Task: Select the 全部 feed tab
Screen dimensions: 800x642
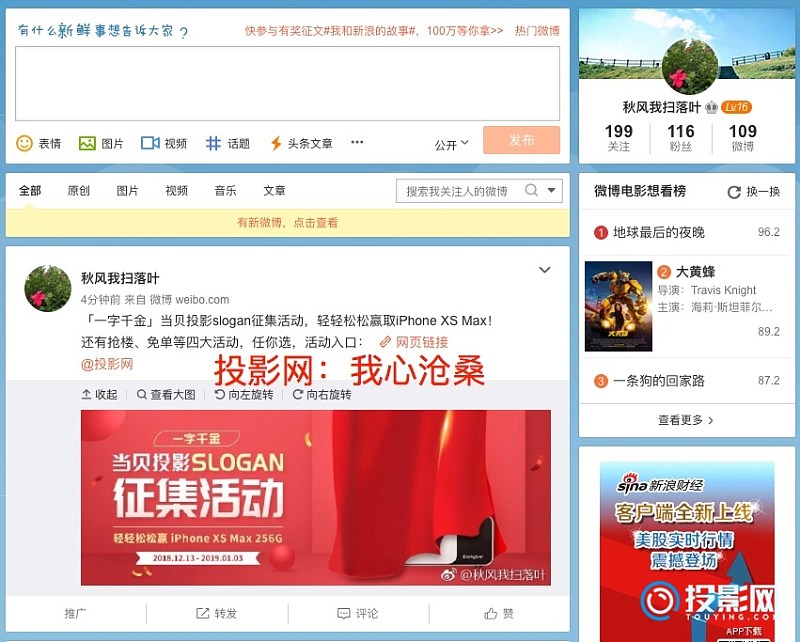Action: (30, 191)
